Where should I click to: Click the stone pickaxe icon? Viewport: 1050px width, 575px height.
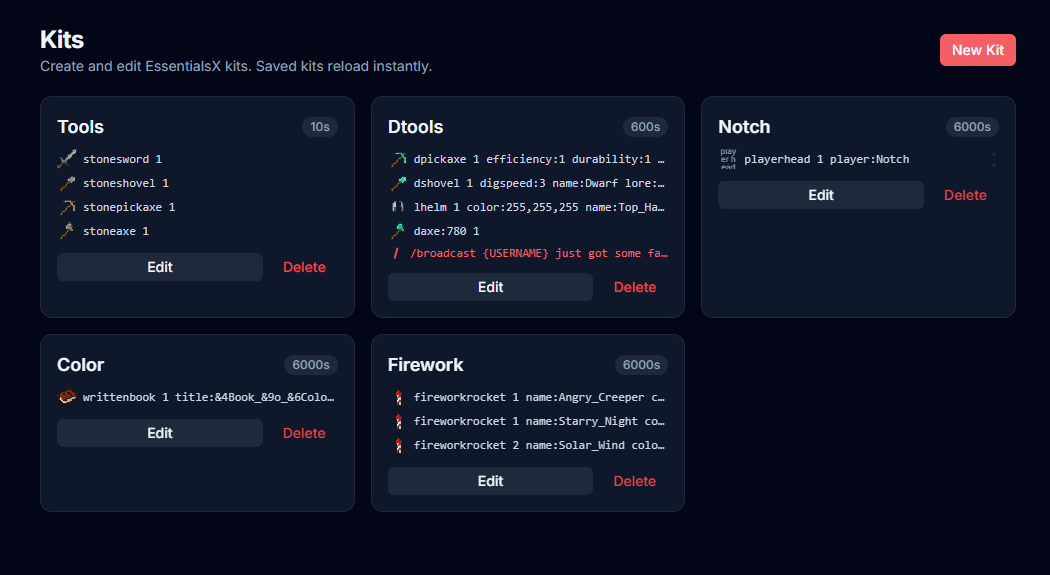[67, 208]
